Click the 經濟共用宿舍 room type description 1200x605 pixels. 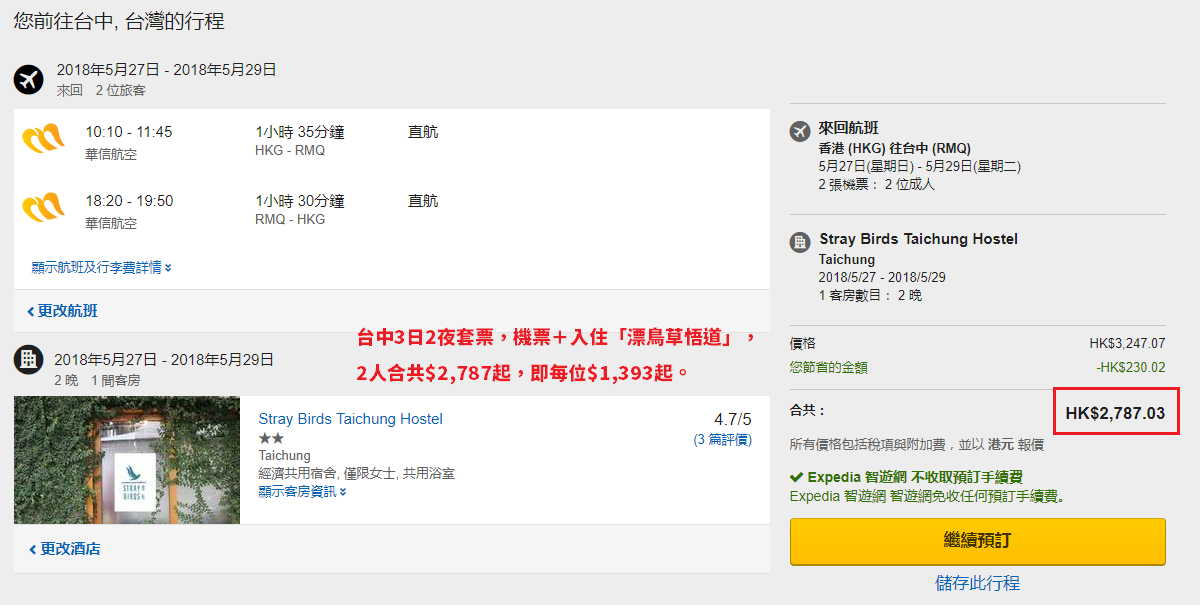tap(357, 473)
